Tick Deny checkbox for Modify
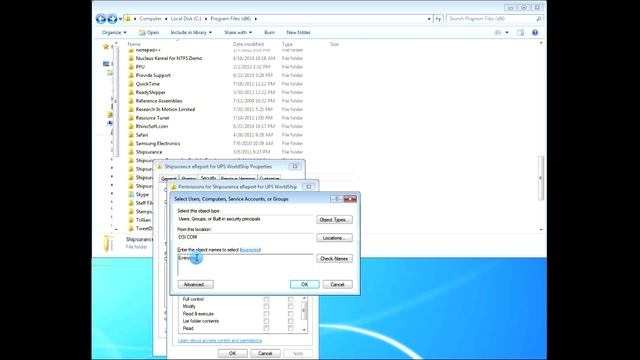The height and width of the screenshot is (360, 640). coord(291,307)
